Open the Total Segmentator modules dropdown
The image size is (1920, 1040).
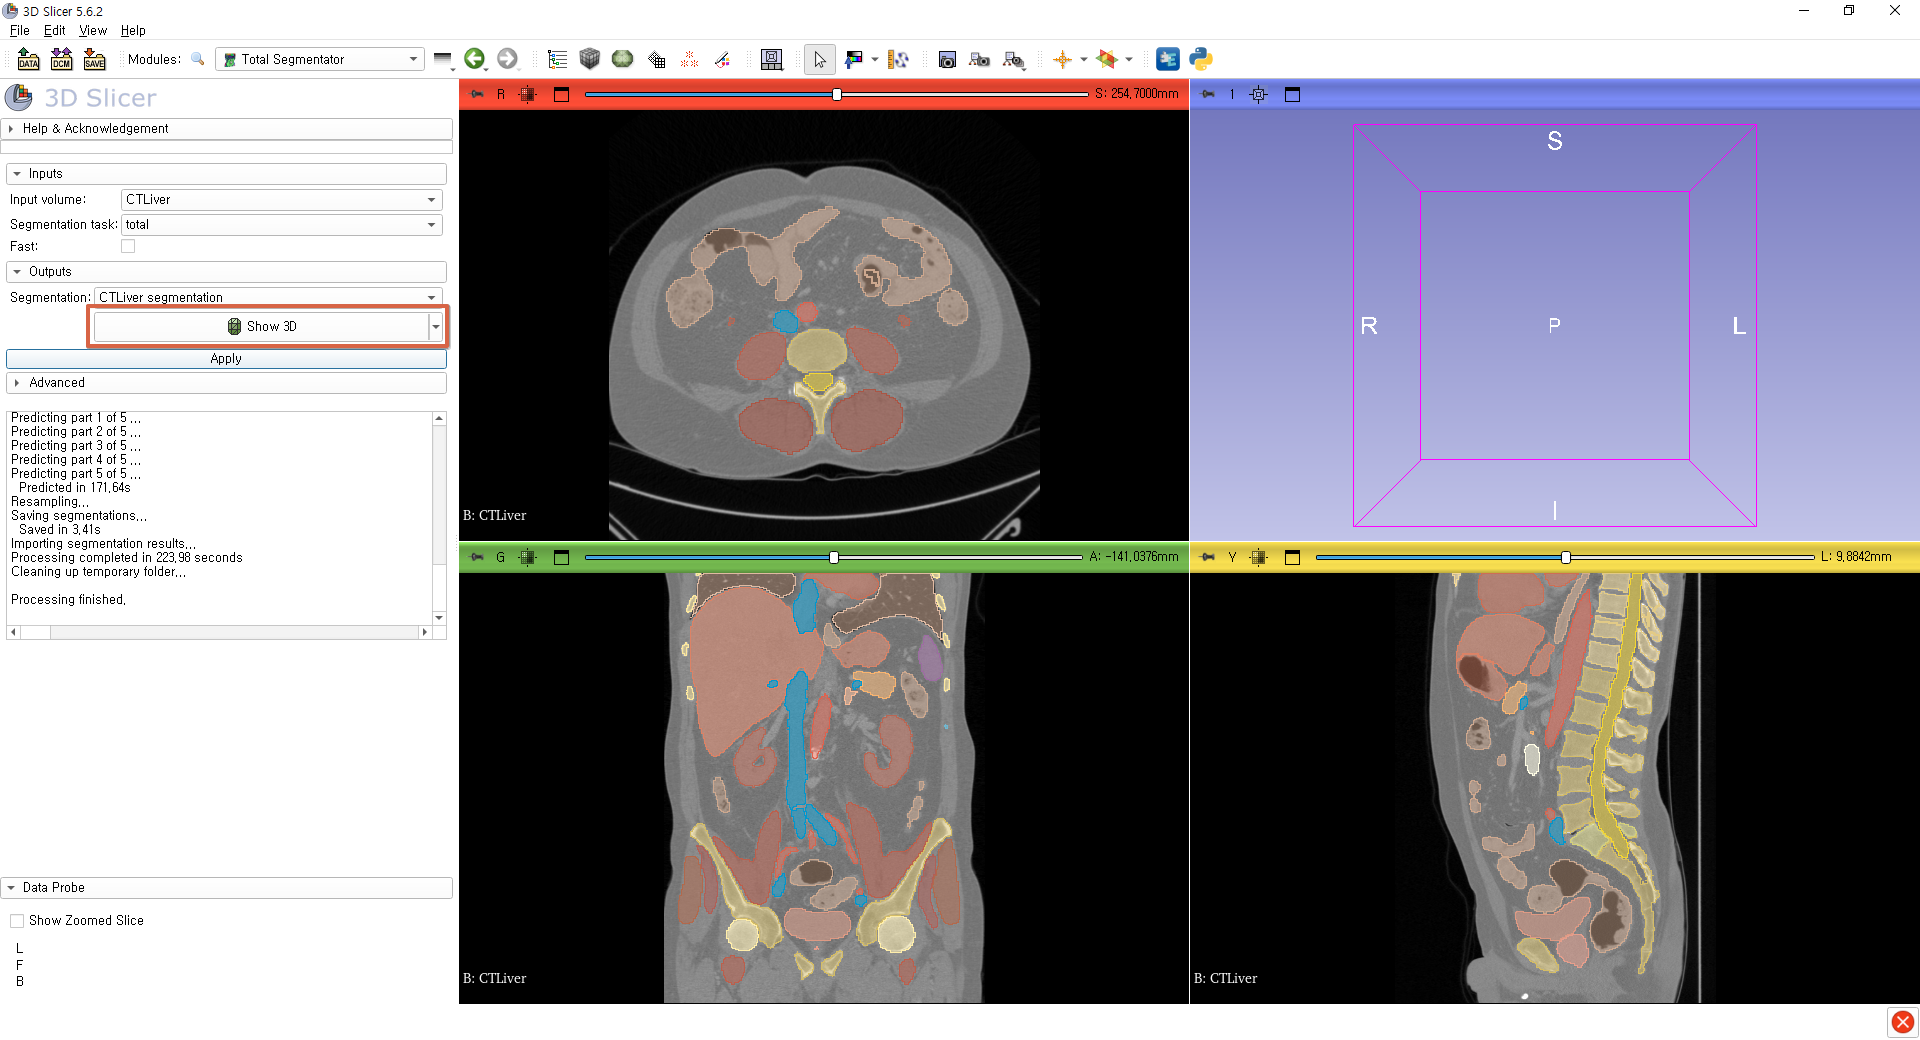pyautogui.click(x=320, y=59)
